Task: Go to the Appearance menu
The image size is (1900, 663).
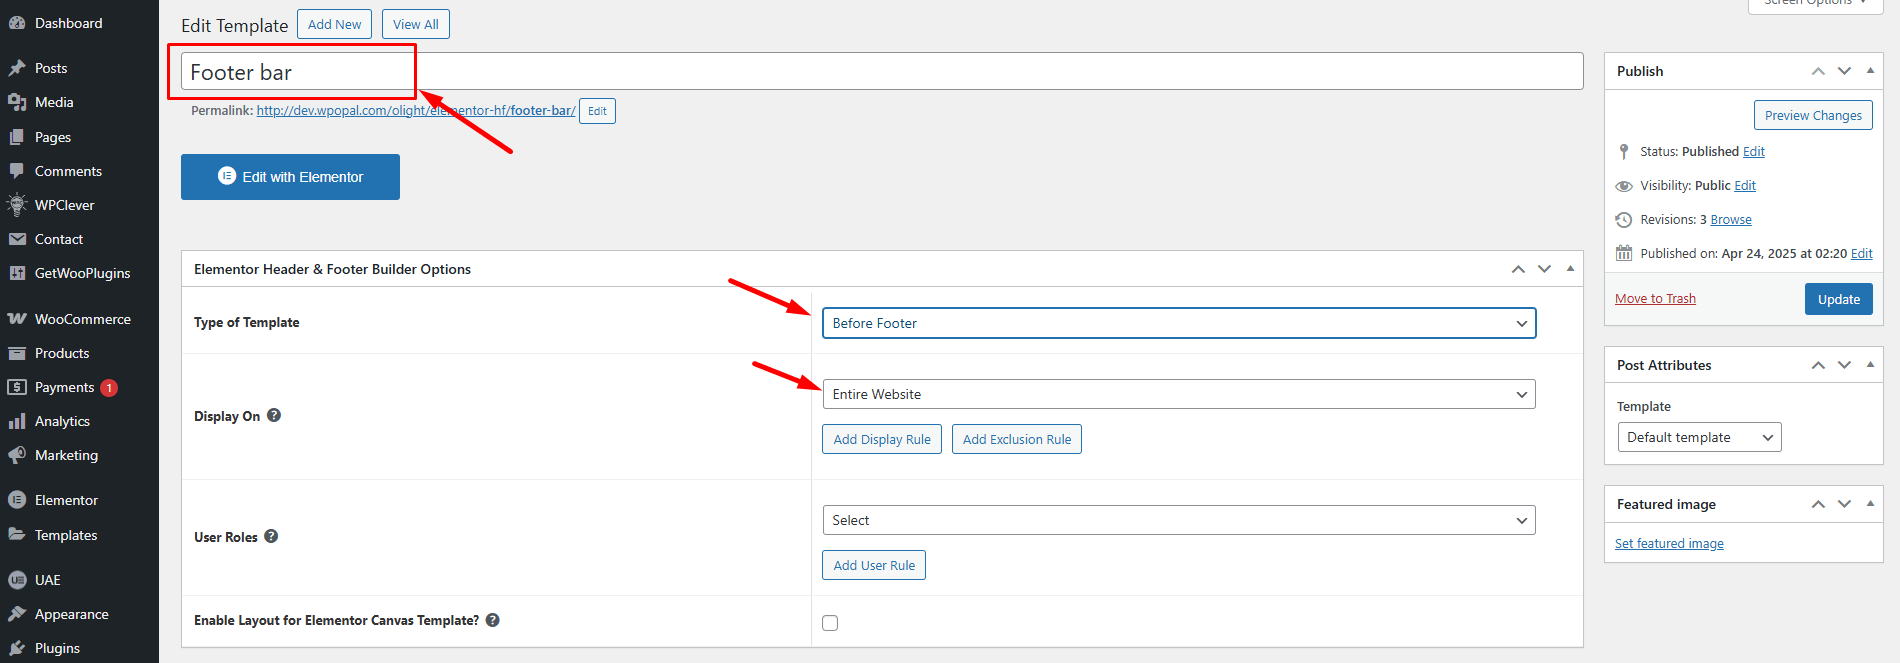Action: (x=71, y=614)
